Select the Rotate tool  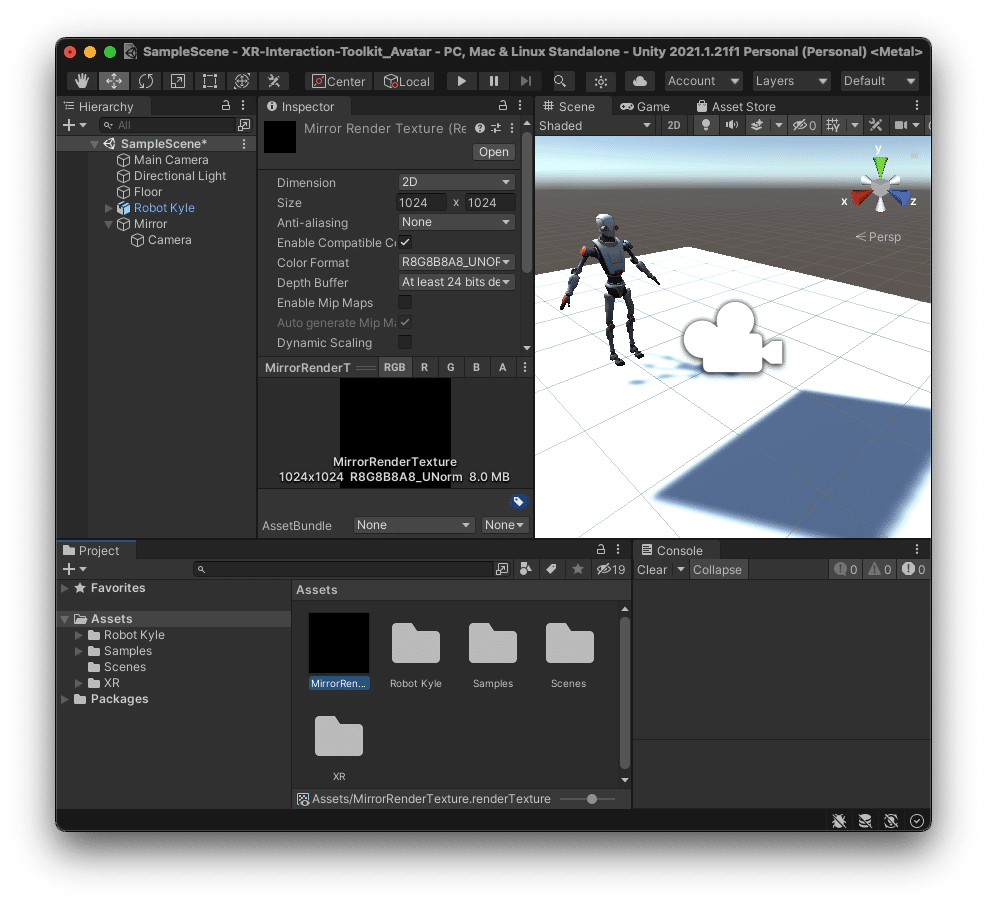[x=146, y=81]
